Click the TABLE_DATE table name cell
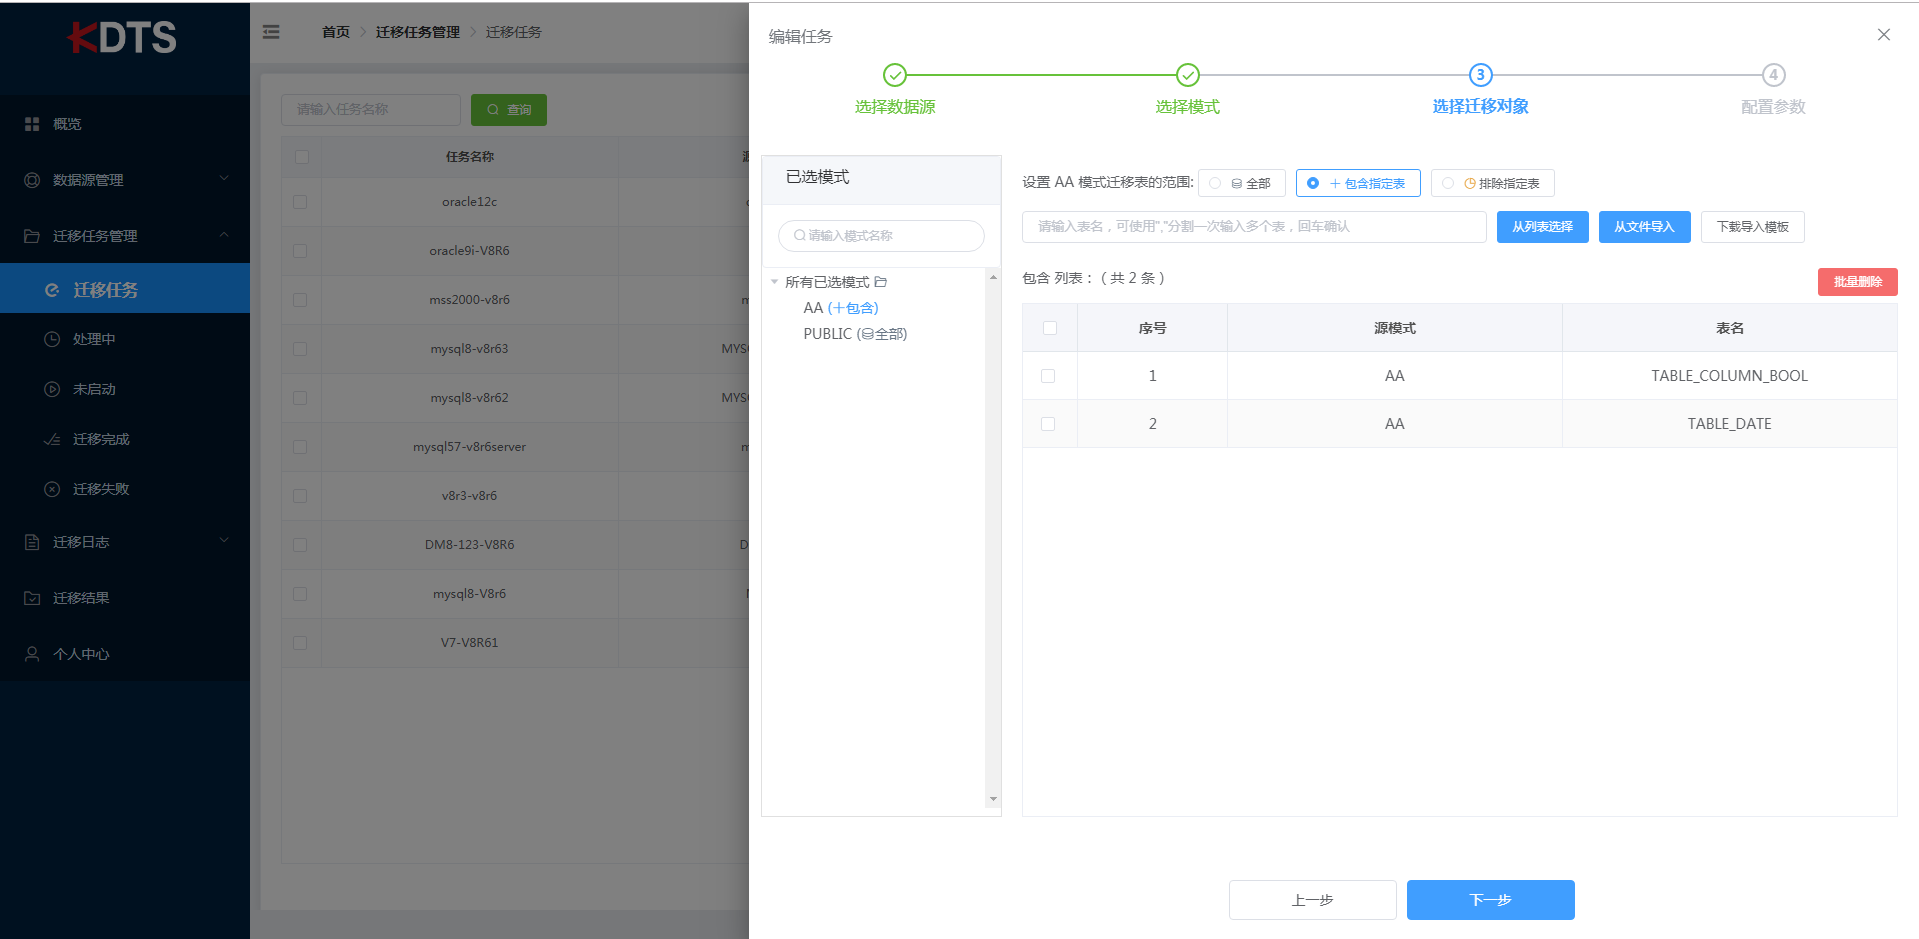This screenshot has width=1919, height=939. click(1729, 424)
